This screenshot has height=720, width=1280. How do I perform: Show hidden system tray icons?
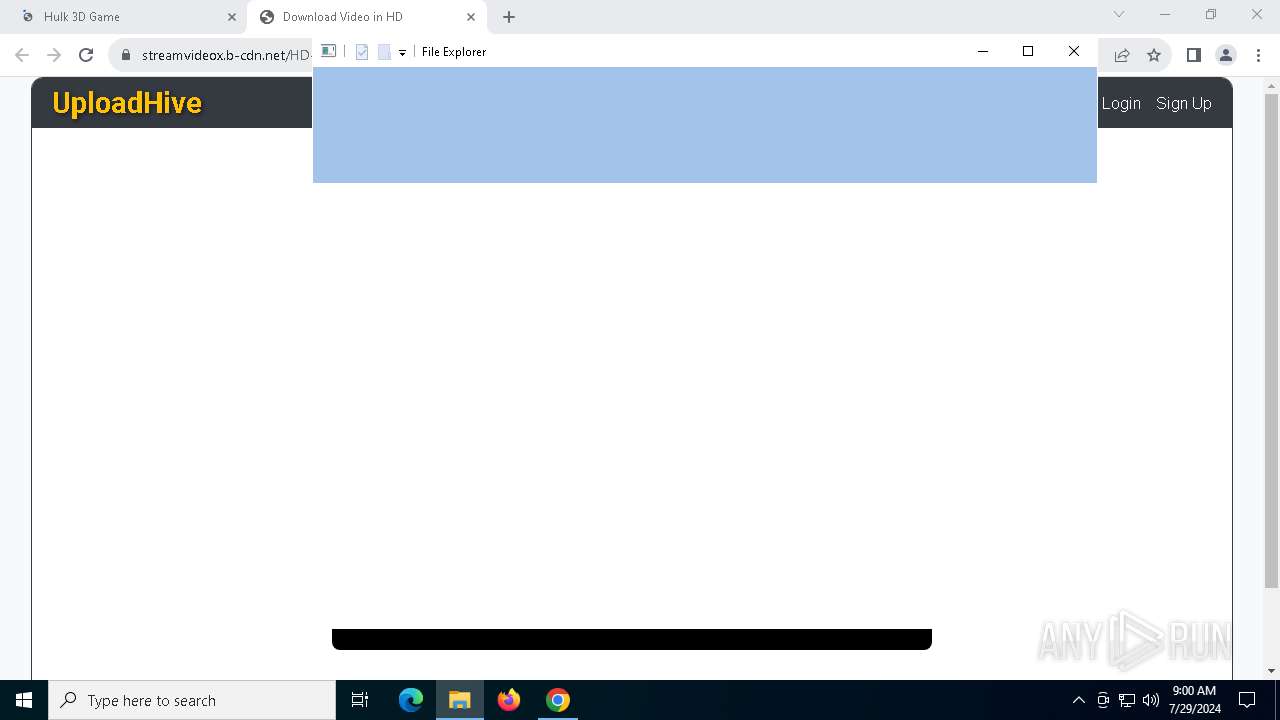pos(1078,700)
